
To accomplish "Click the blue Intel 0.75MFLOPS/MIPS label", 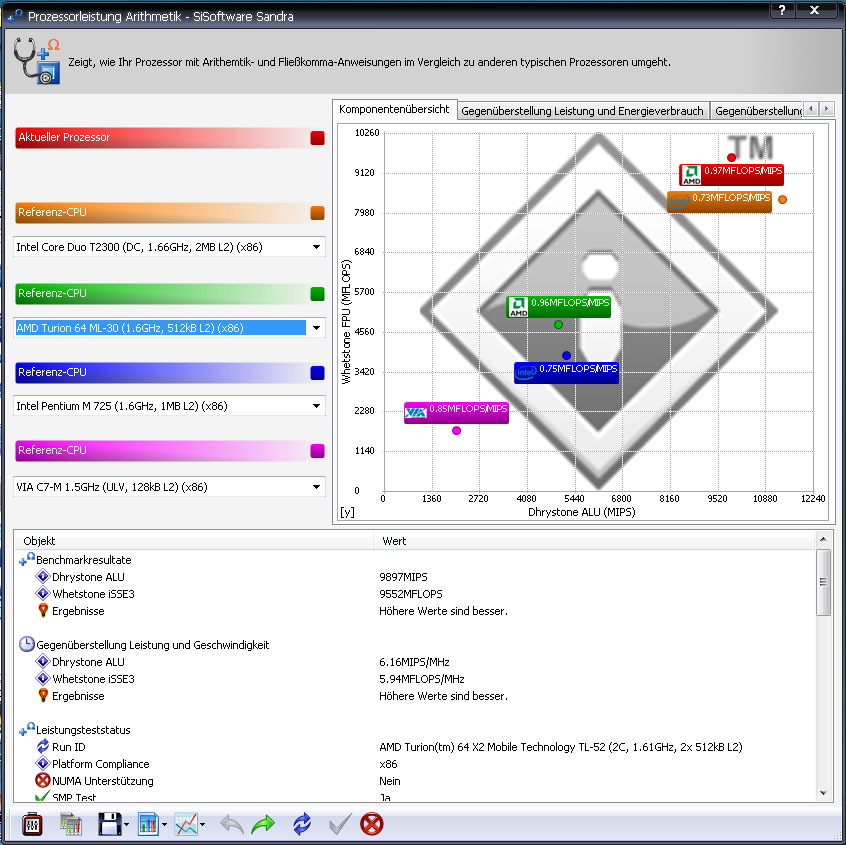I will [x=566, y=373].
